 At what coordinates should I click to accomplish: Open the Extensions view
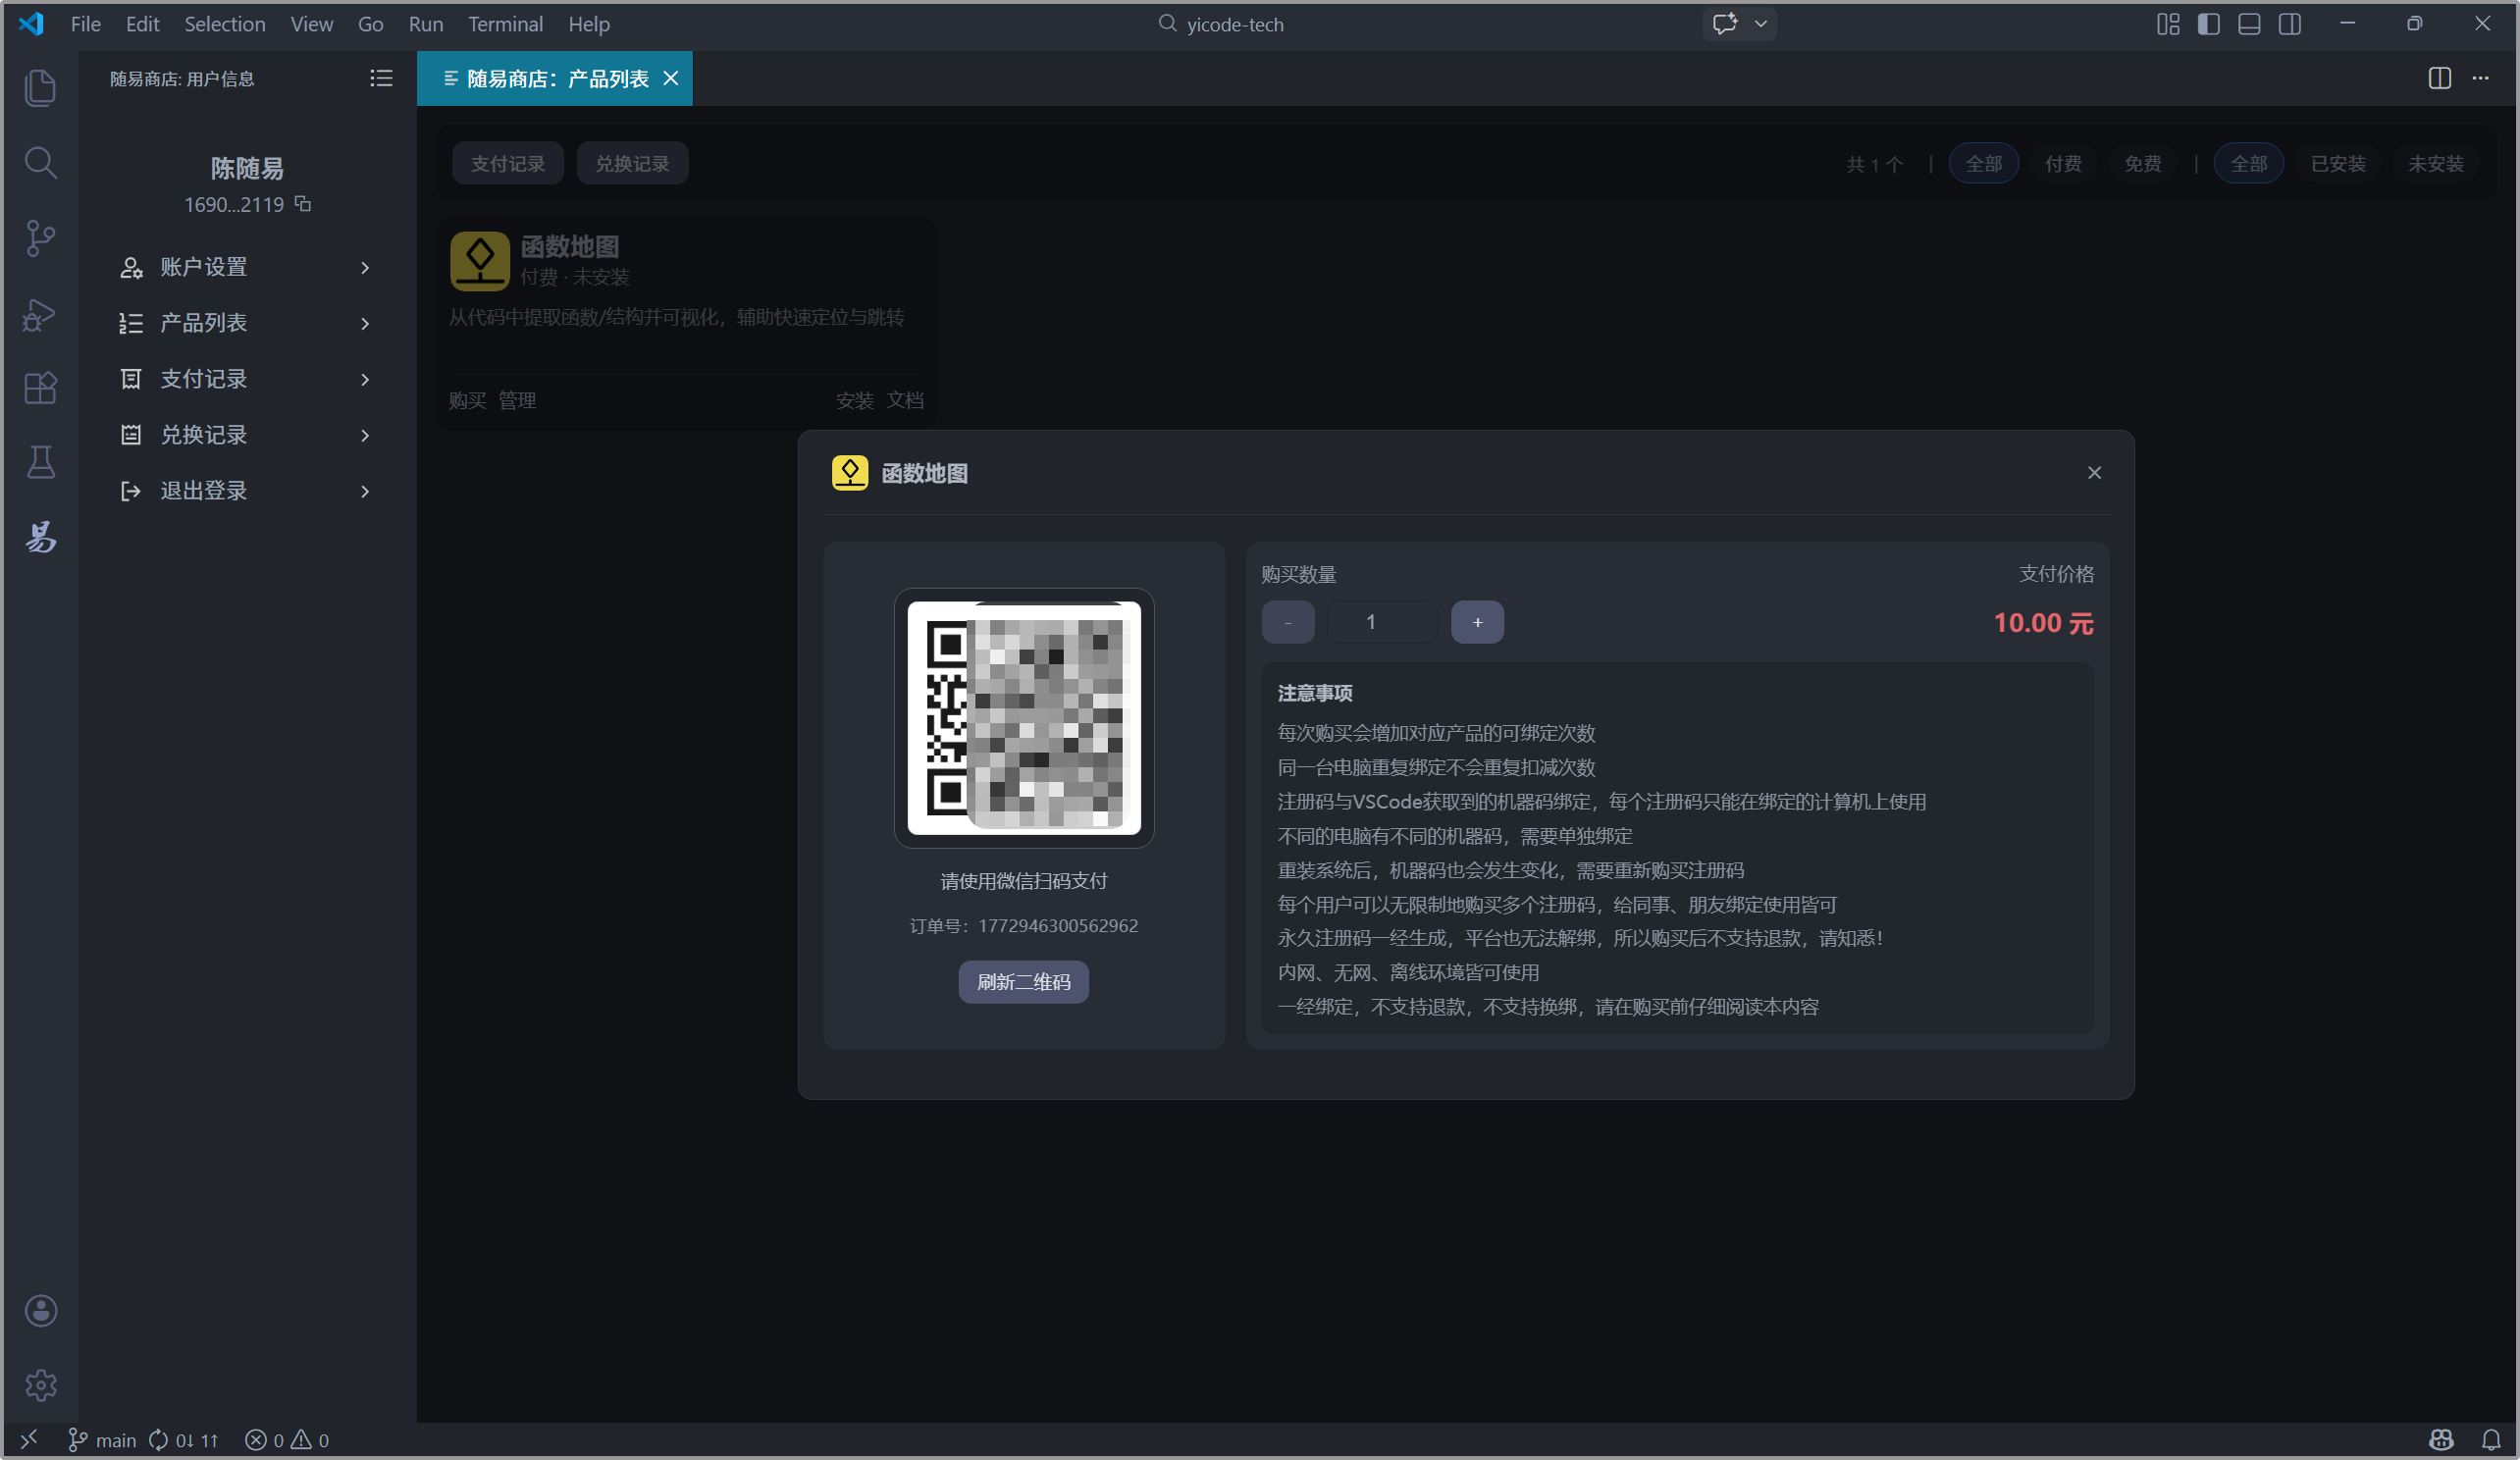pyautogui.click(x=40, y=388)
